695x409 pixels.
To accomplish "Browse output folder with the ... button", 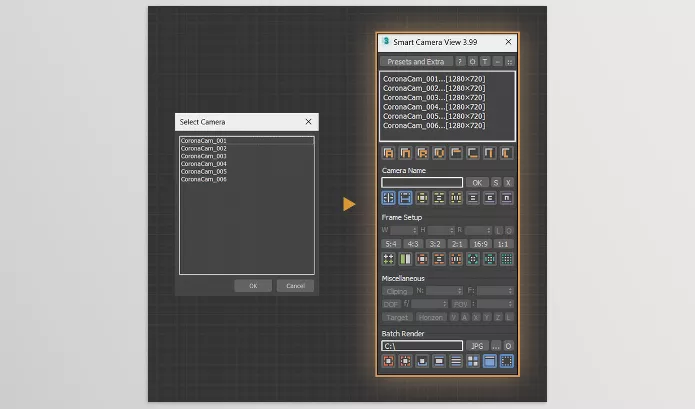I will 496,346.
